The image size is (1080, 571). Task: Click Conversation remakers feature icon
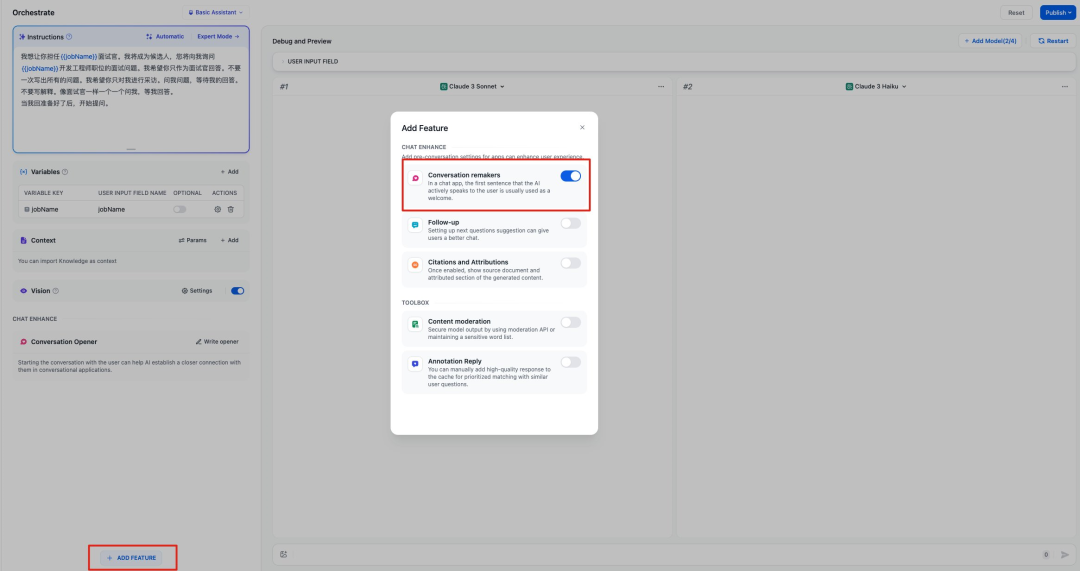pyautogui.click(x=415, y=178)
